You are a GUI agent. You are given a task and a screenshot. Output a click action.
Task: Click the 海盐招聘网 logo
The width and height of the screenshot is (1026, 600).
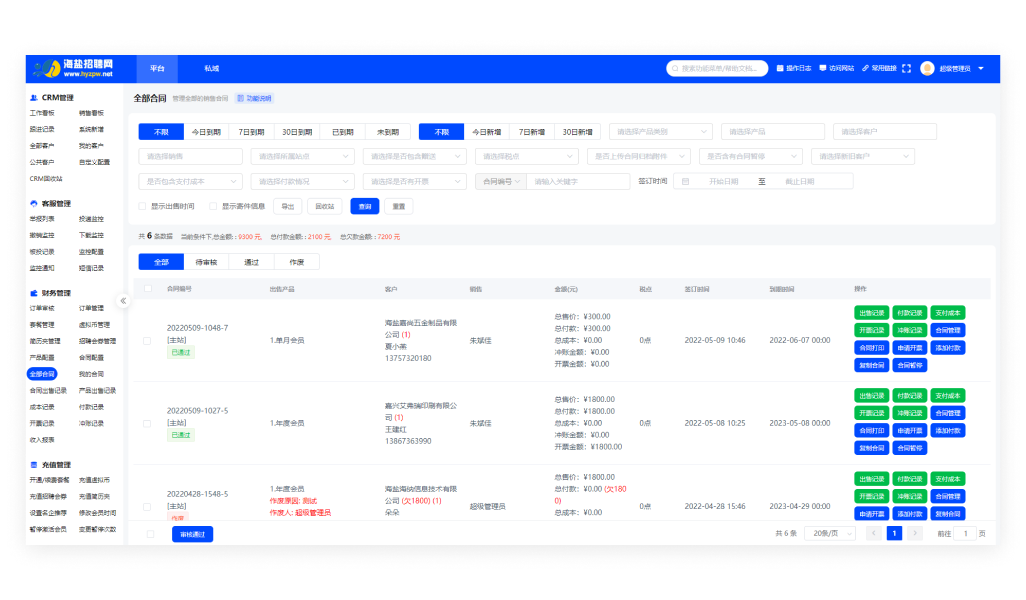[x=73, y=68]
